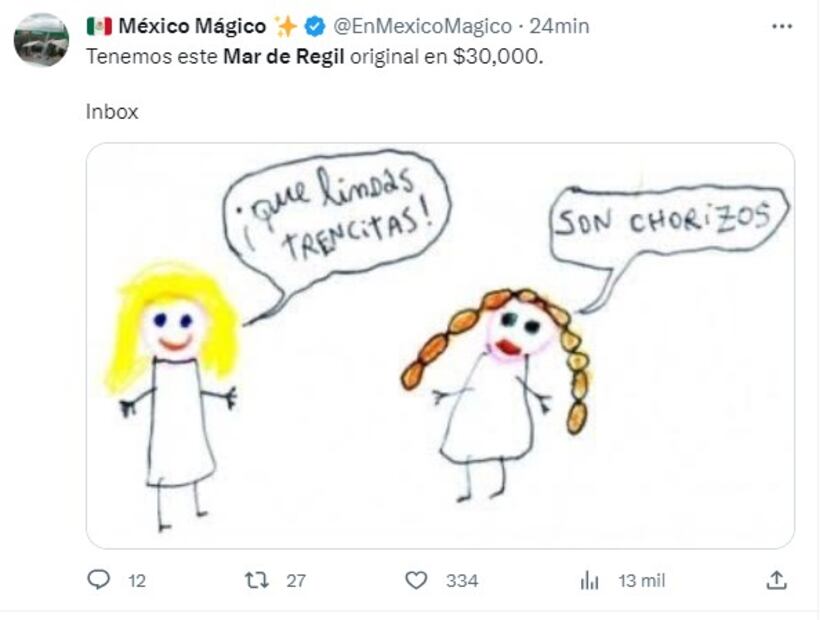823x620 pixels.
Task: Click the retweet count 27
Action: coord(296,580)
